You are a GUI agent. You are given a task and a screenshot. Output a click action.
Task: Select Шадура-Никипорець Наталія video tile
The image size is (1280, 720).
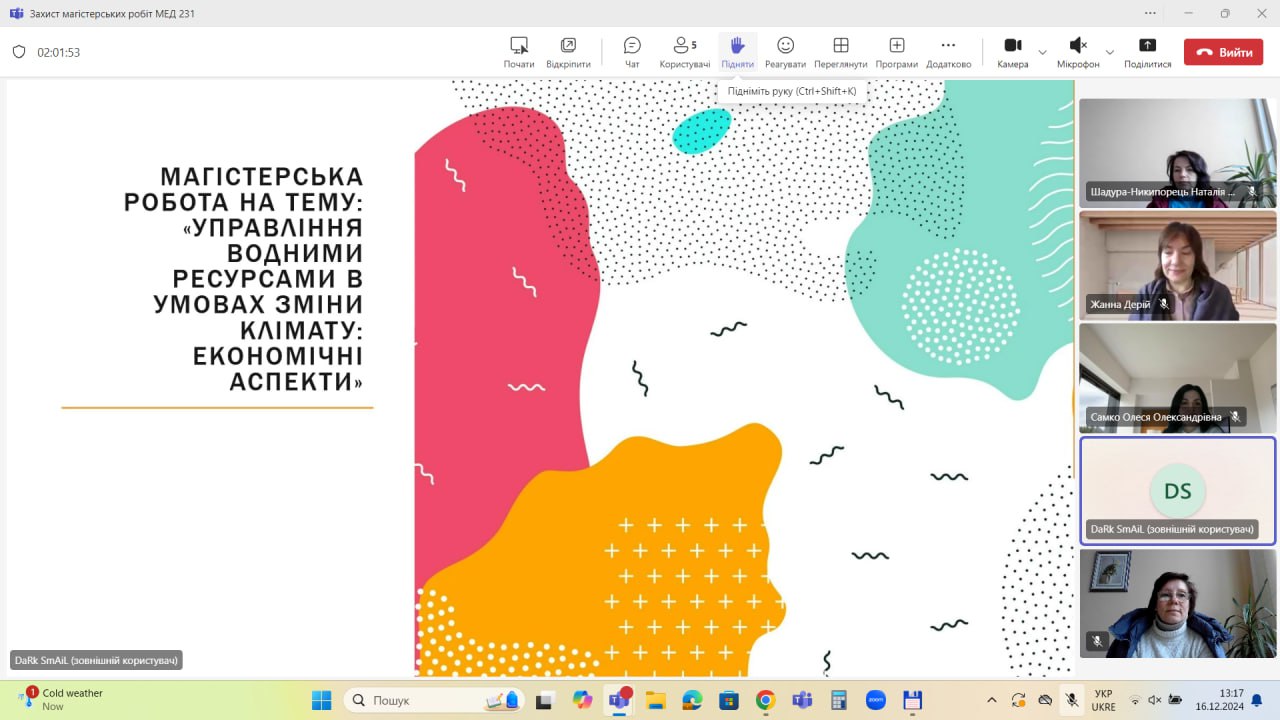1178,153
